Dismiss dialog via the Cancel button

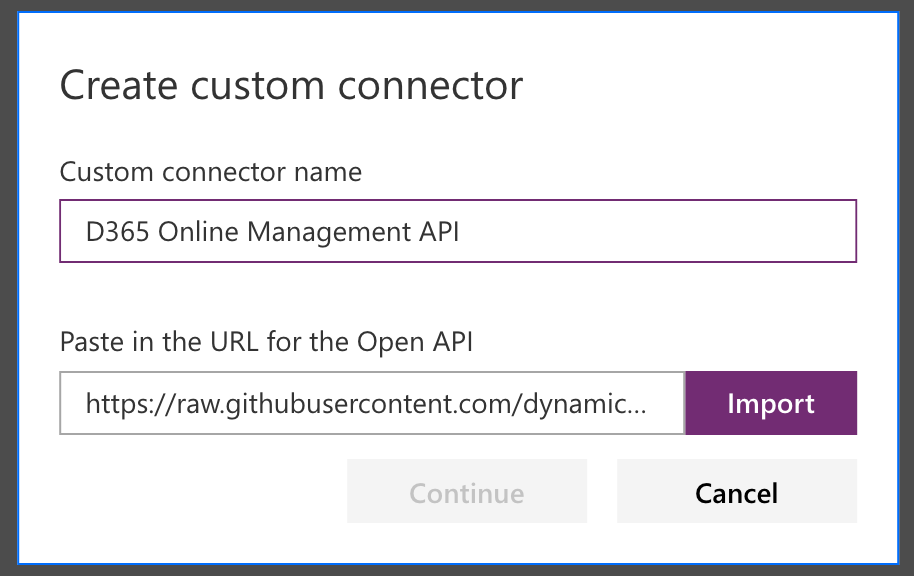pos(736,491)
